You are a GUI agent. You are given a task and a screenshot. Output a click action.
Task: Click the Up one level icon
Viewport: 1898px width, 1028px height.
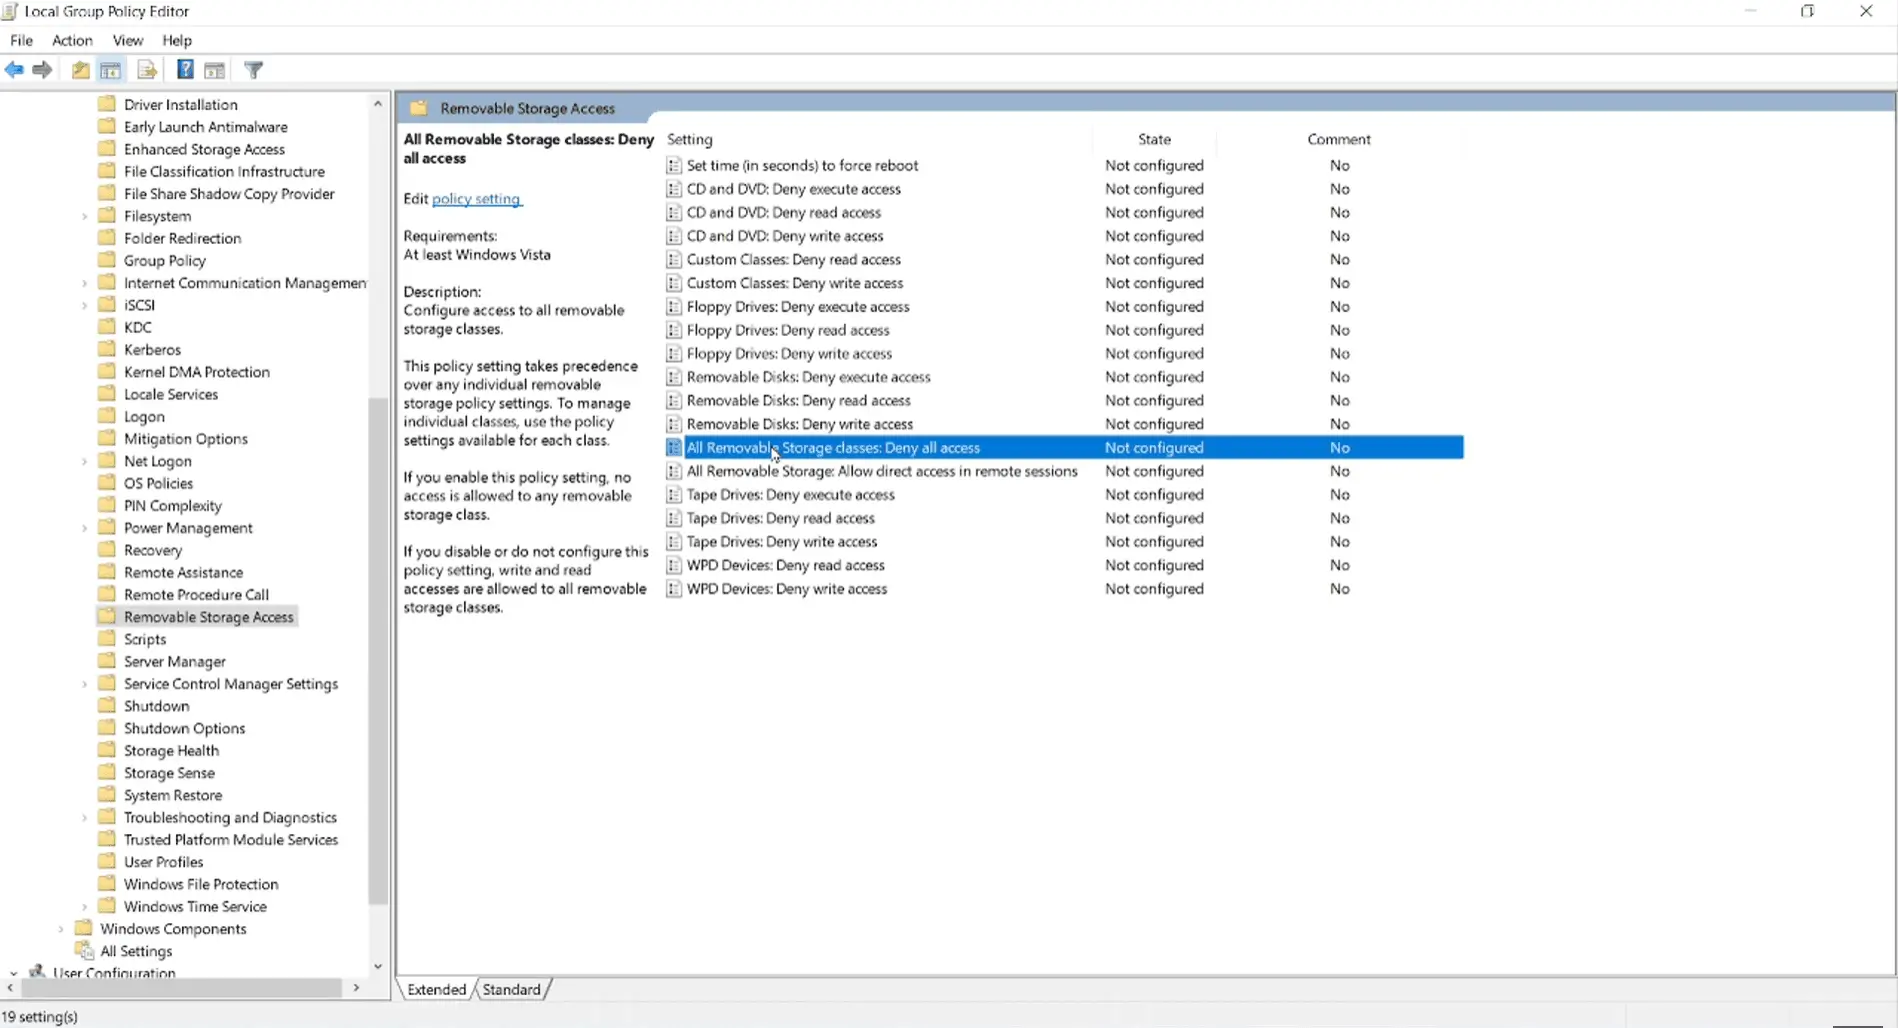(80, 69)
